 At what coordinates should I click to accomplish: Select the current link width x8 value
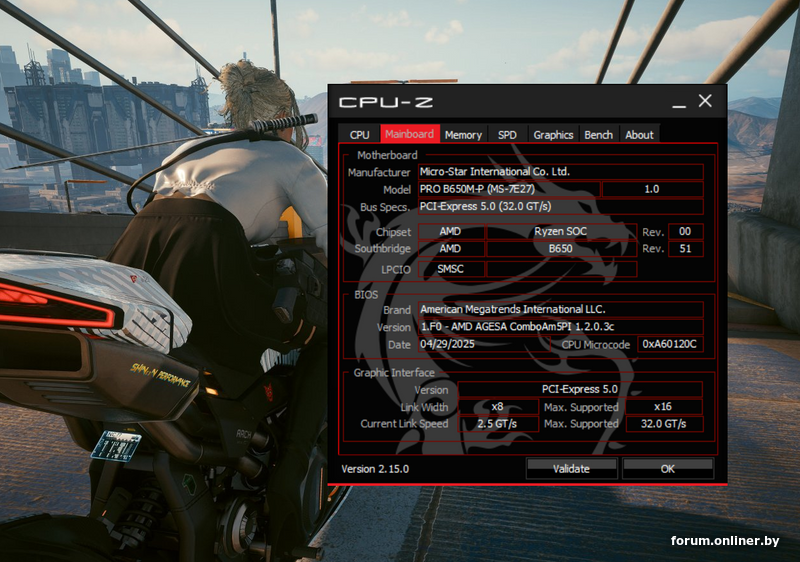[498, 407]
